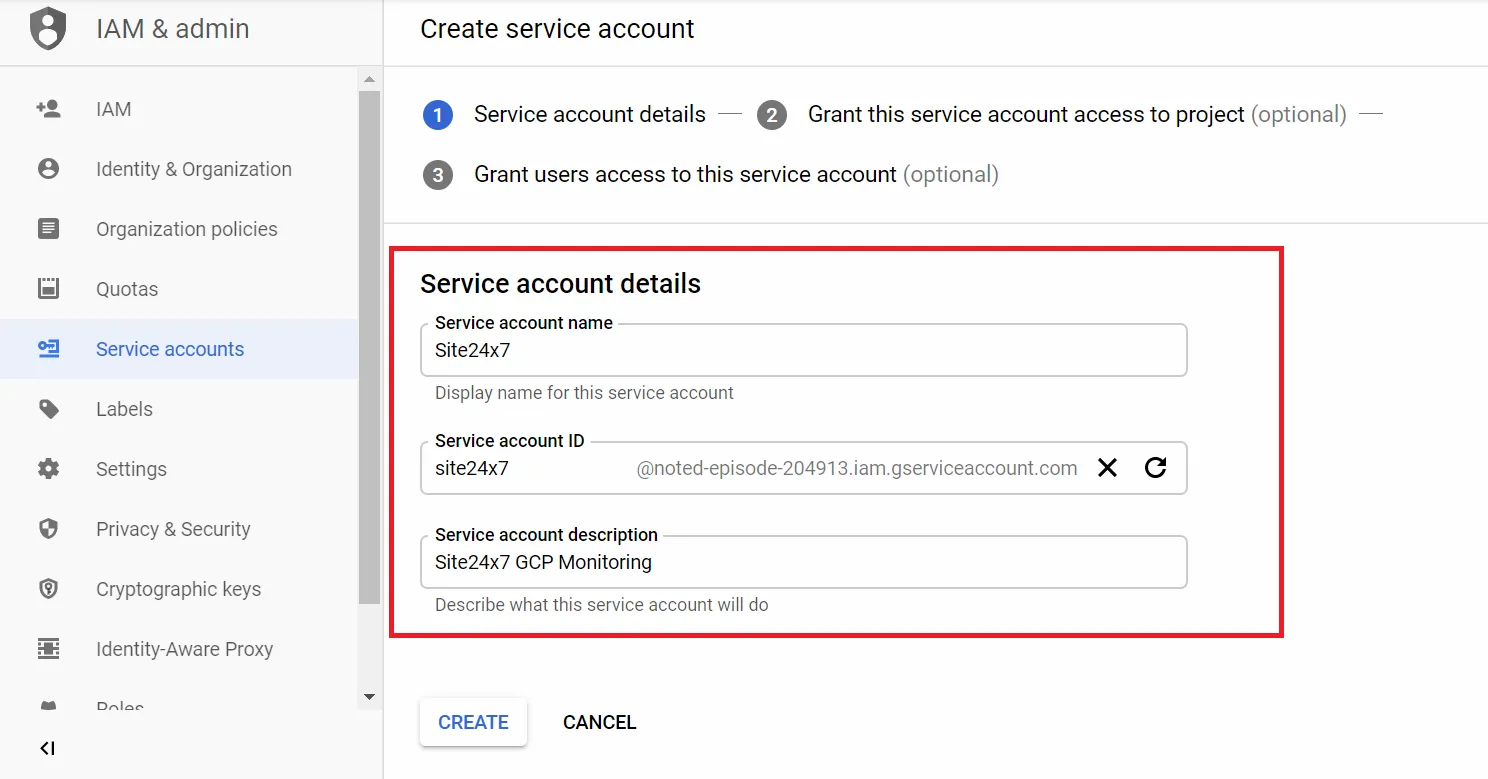Click the sidebar scroll down arrow
Image resolution: width=1488 pixels, height=779 pixels.
click(369, 697)
